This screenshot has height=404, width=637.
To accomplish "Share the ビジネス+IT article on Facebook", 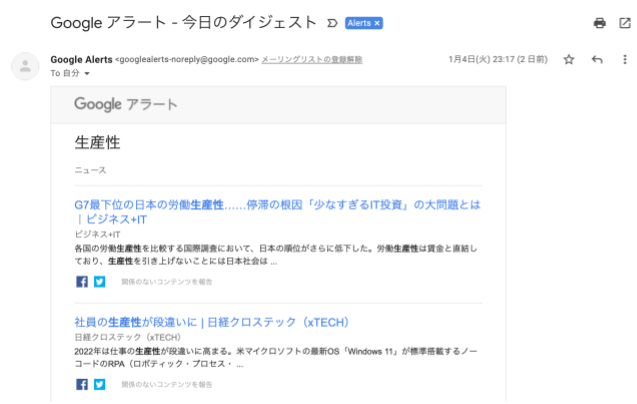I will coord(82,282).
